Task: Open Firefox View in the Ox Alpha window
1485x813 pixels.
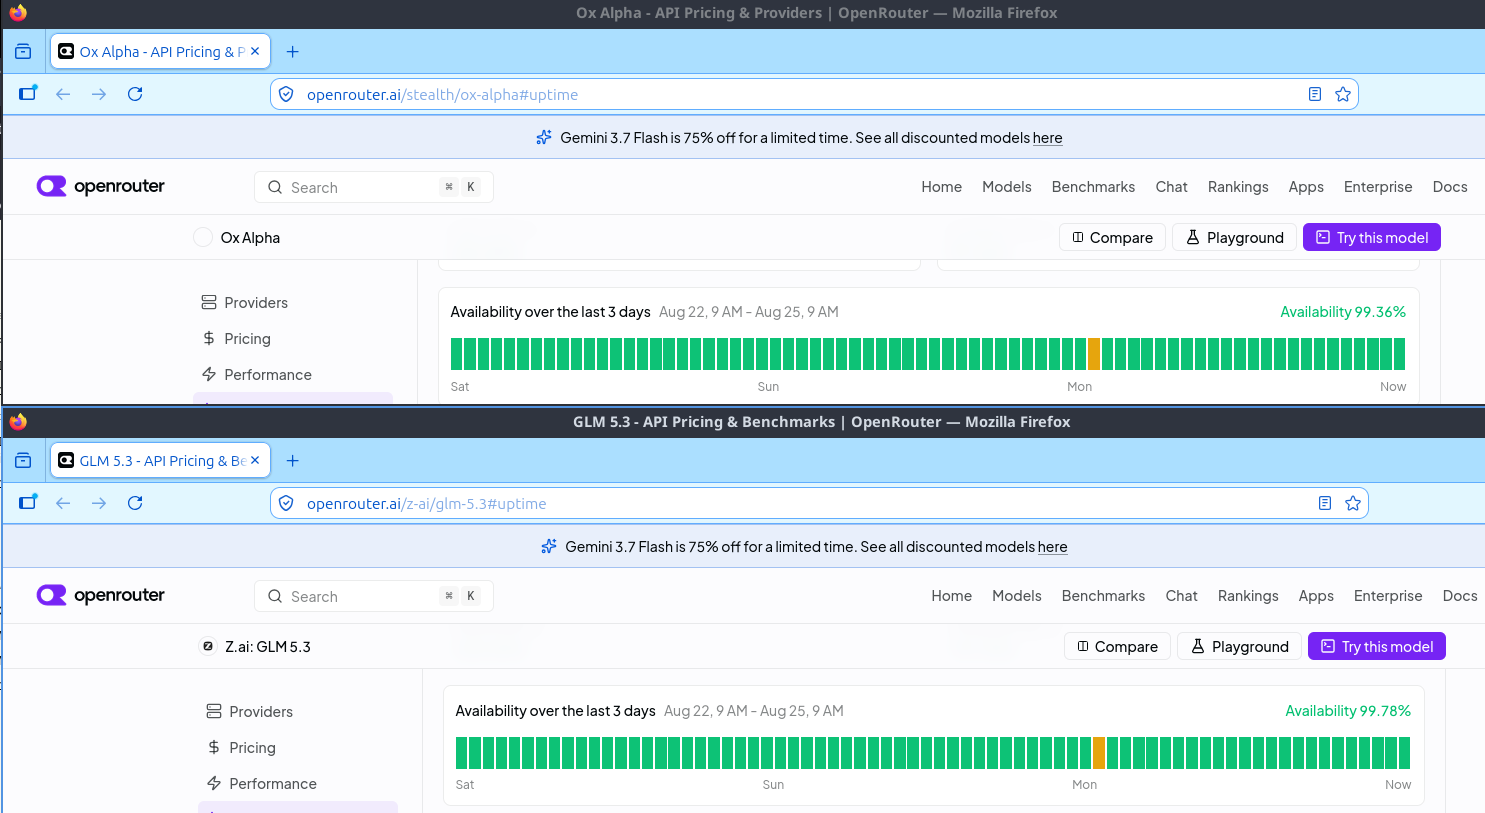Action: (23, 52)
